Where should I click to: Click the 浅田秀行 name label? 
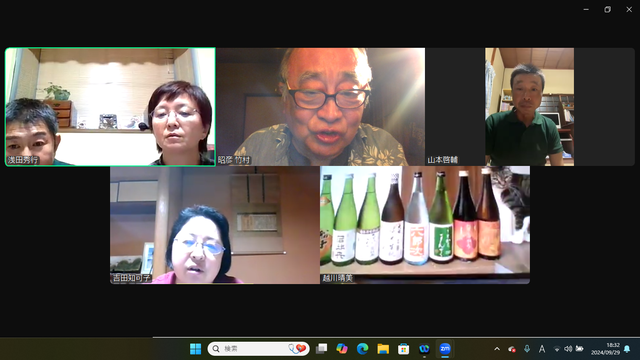pyautogui.click(x=23, y=160)
